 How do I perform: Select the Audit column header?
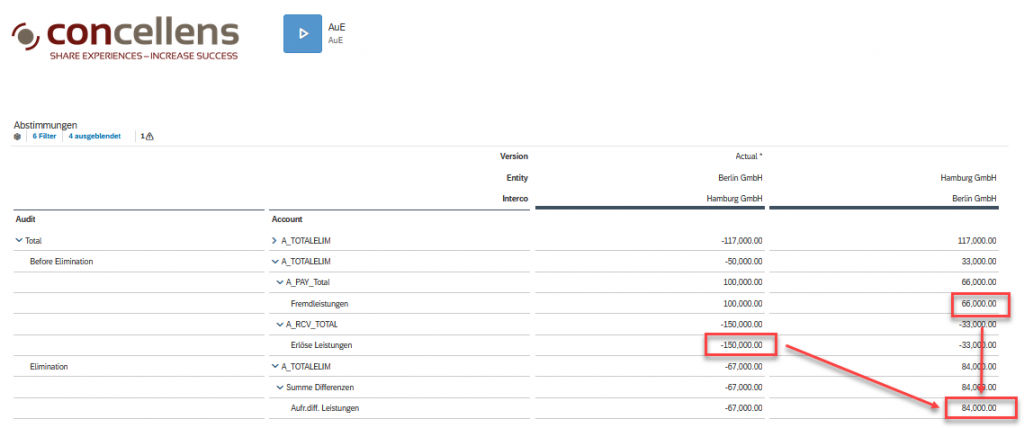pyautogui.click(x=26, y=218)
